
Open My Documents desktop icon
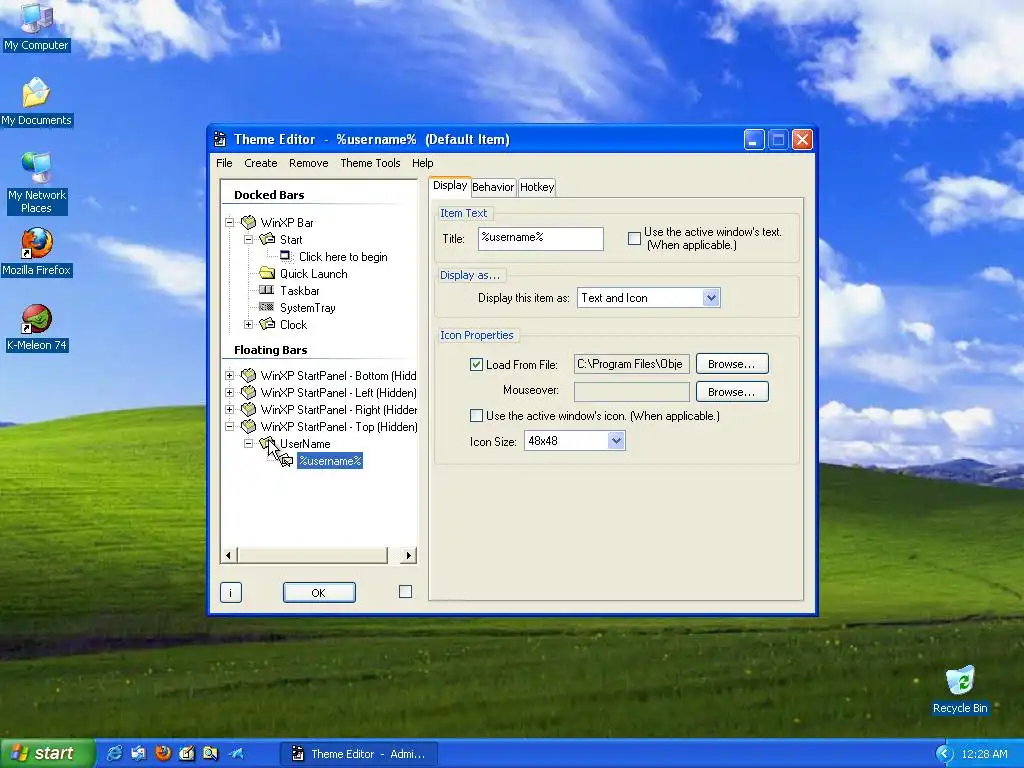pyautogui.click(x=36, y=102)
